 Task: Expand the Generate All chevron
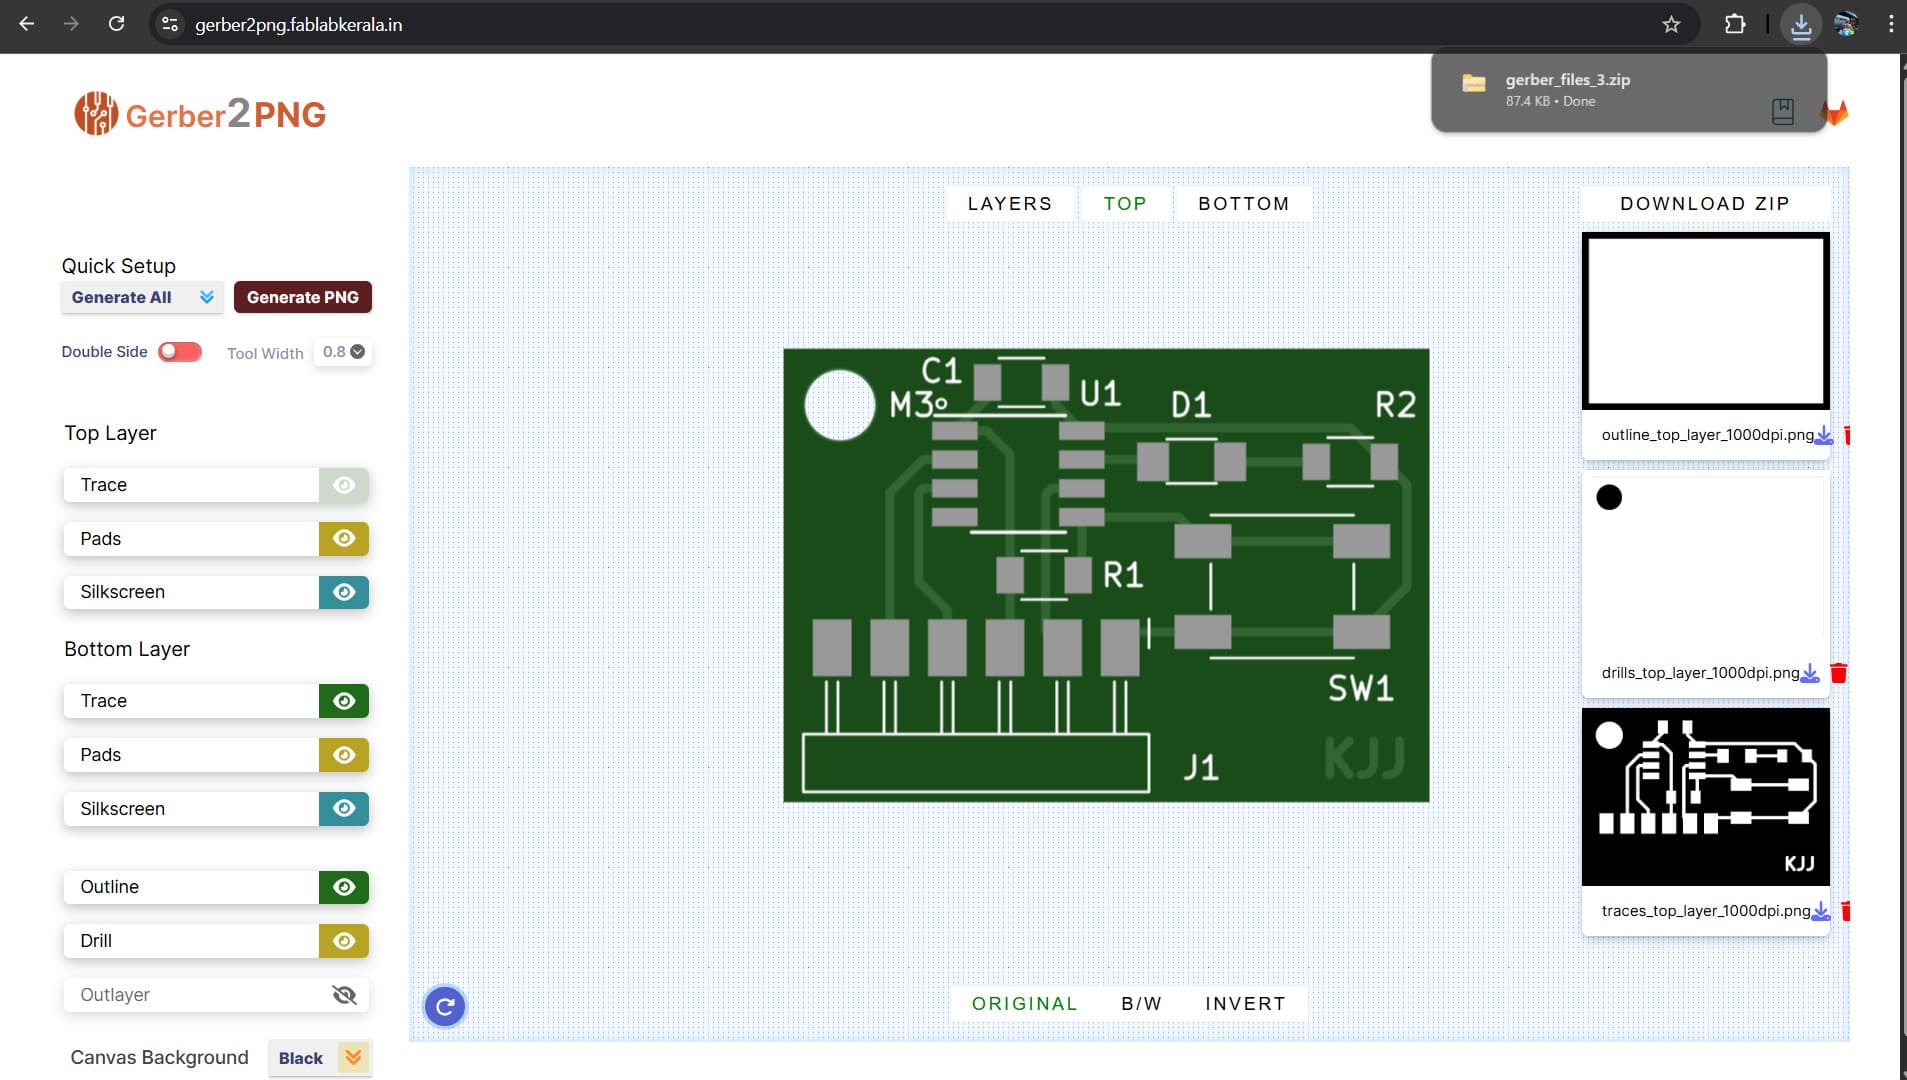click(x=206, y=296)
